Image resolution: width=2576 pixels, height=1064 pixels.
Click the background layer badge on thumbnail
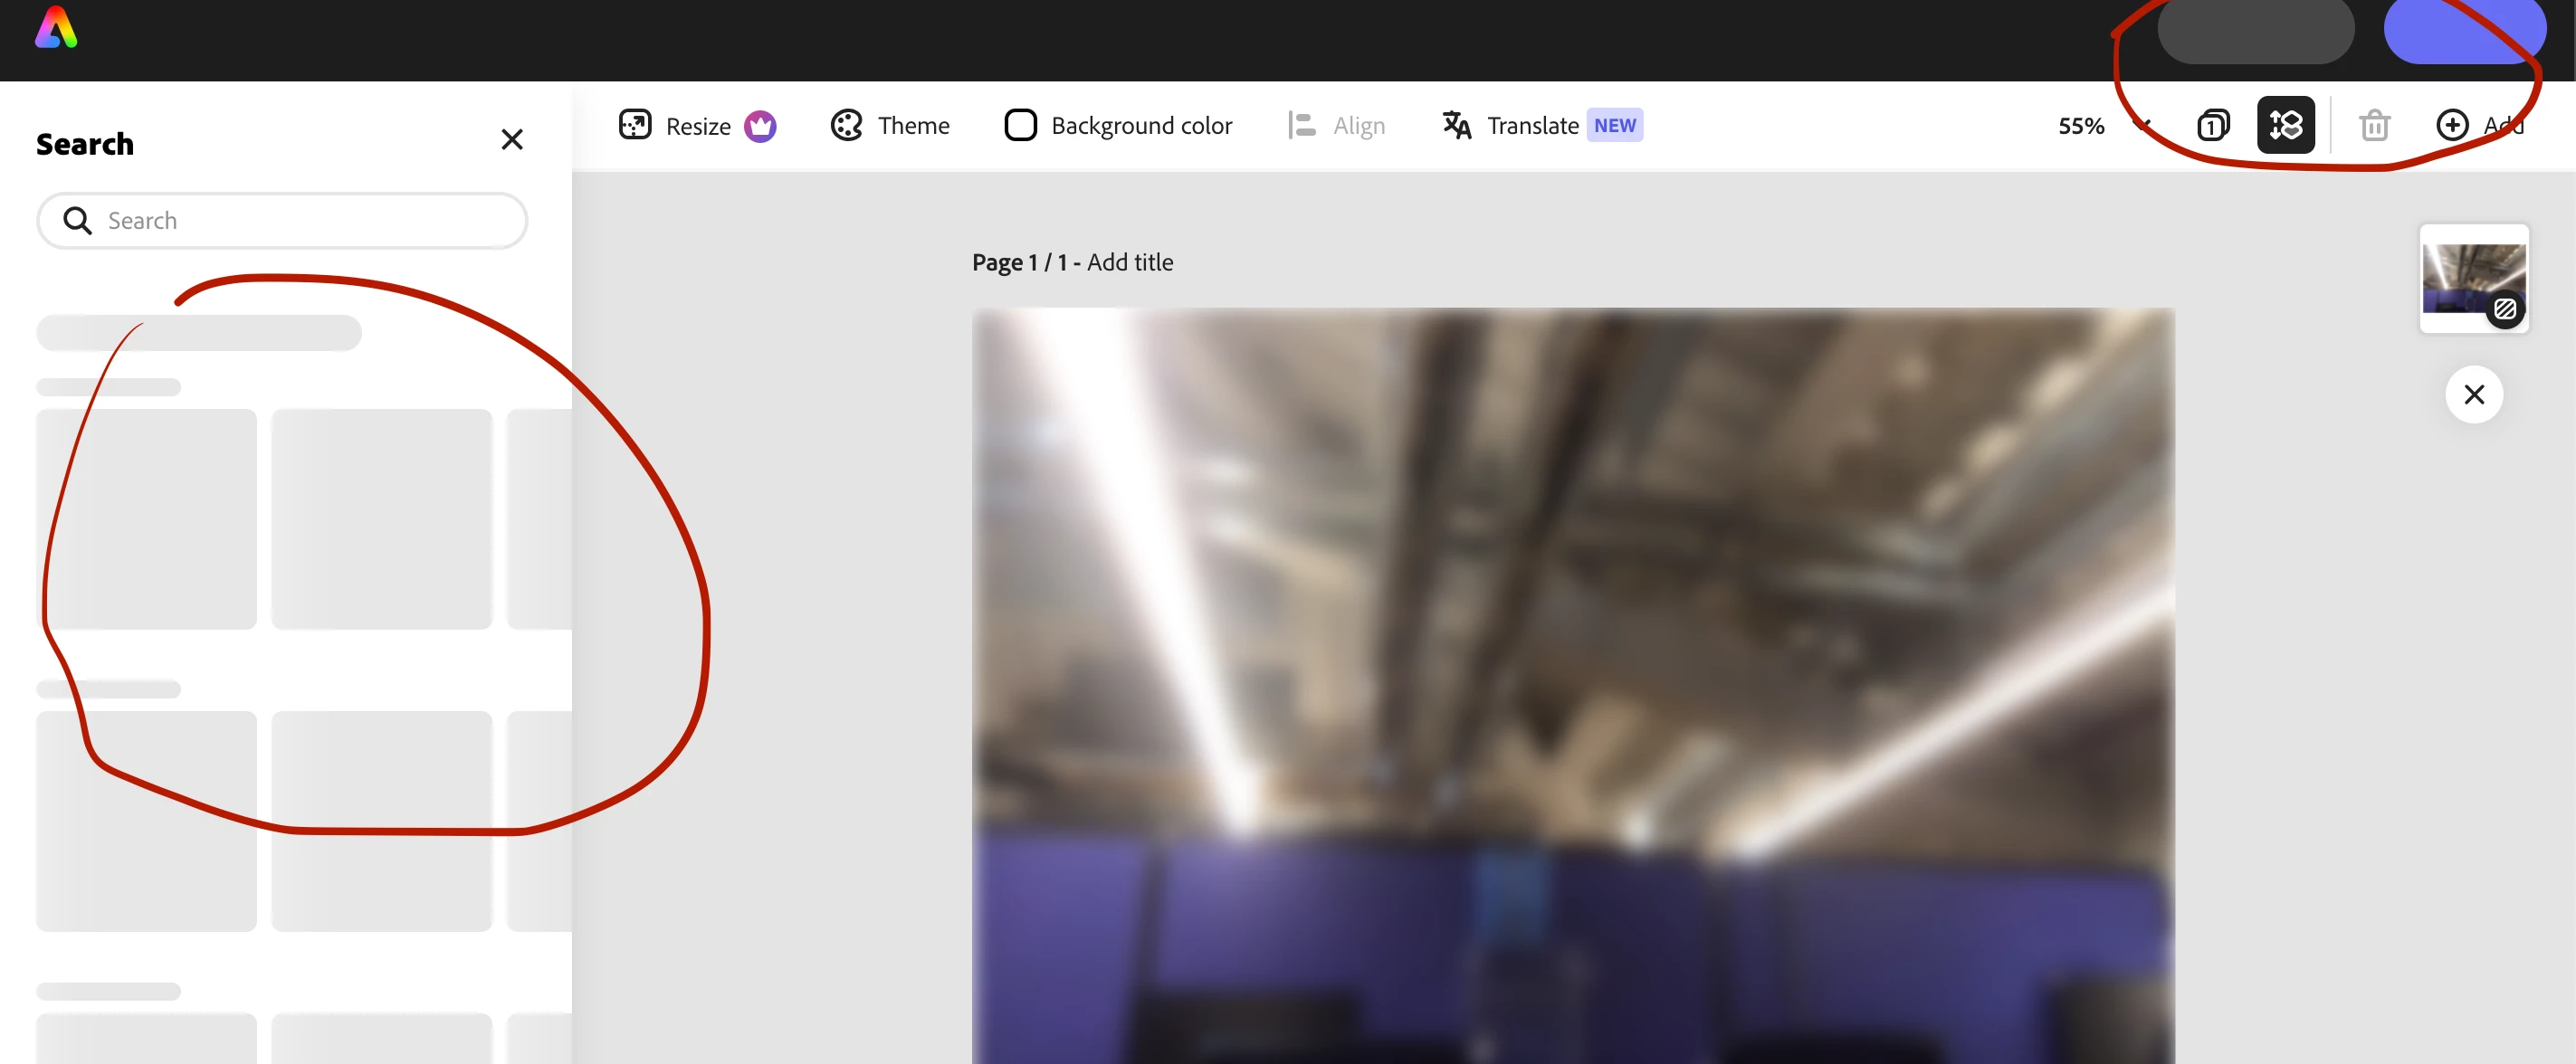coord(2505,309)
